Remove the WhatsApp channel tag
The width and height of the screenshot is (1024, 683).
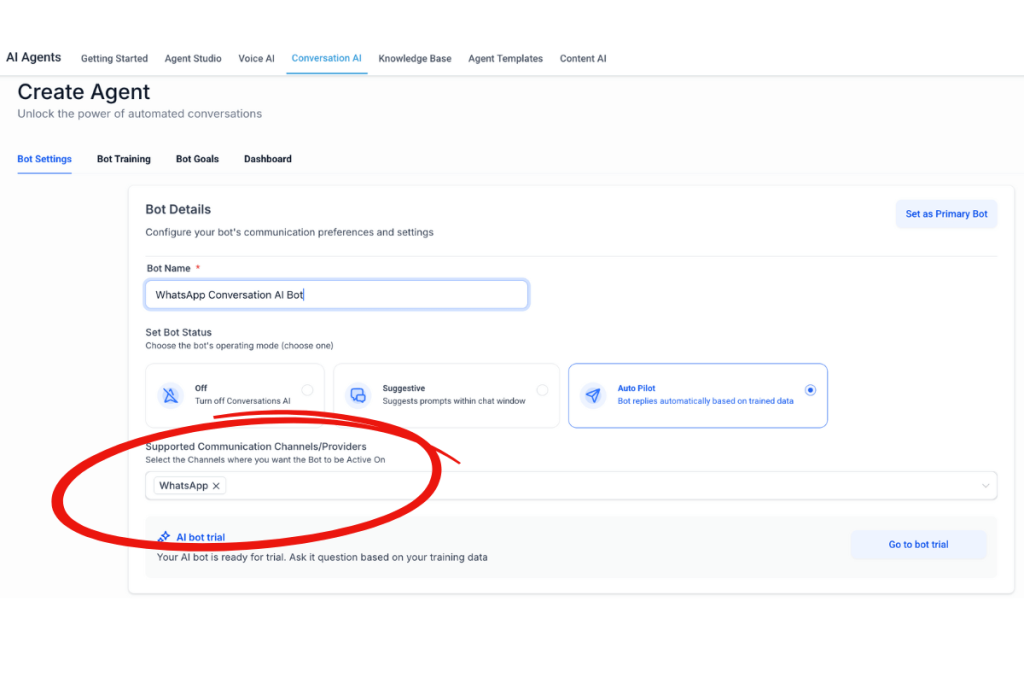tap(216, 486)
